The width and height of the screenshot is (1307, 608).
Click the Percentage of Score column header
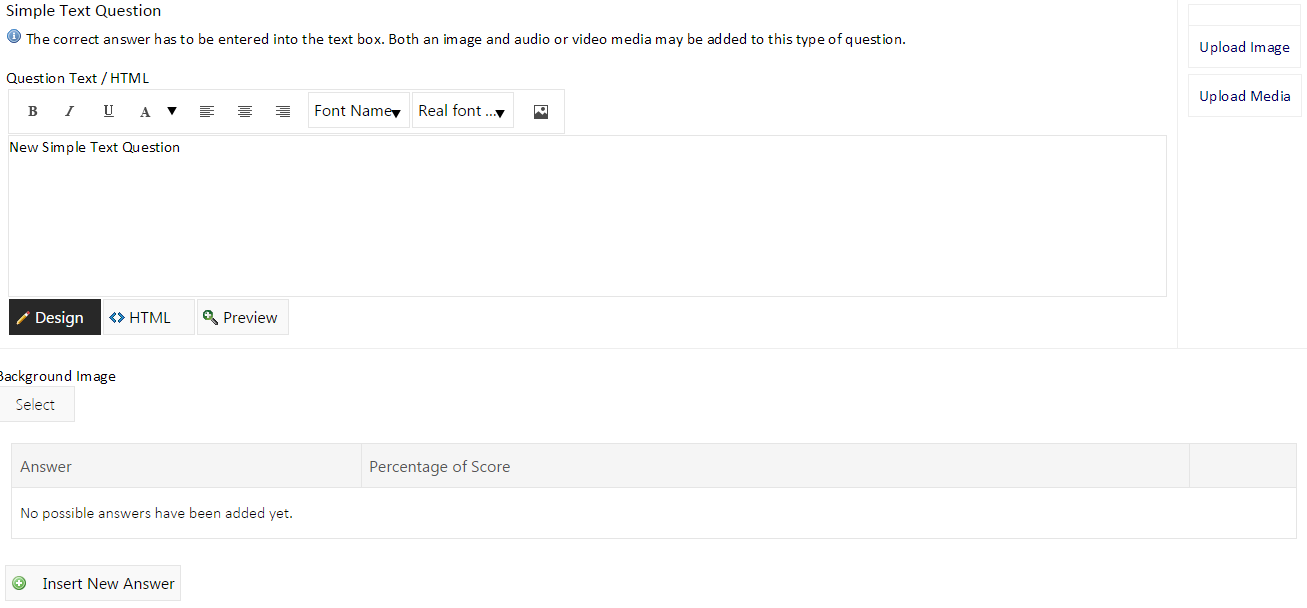(x=440, y=466)
